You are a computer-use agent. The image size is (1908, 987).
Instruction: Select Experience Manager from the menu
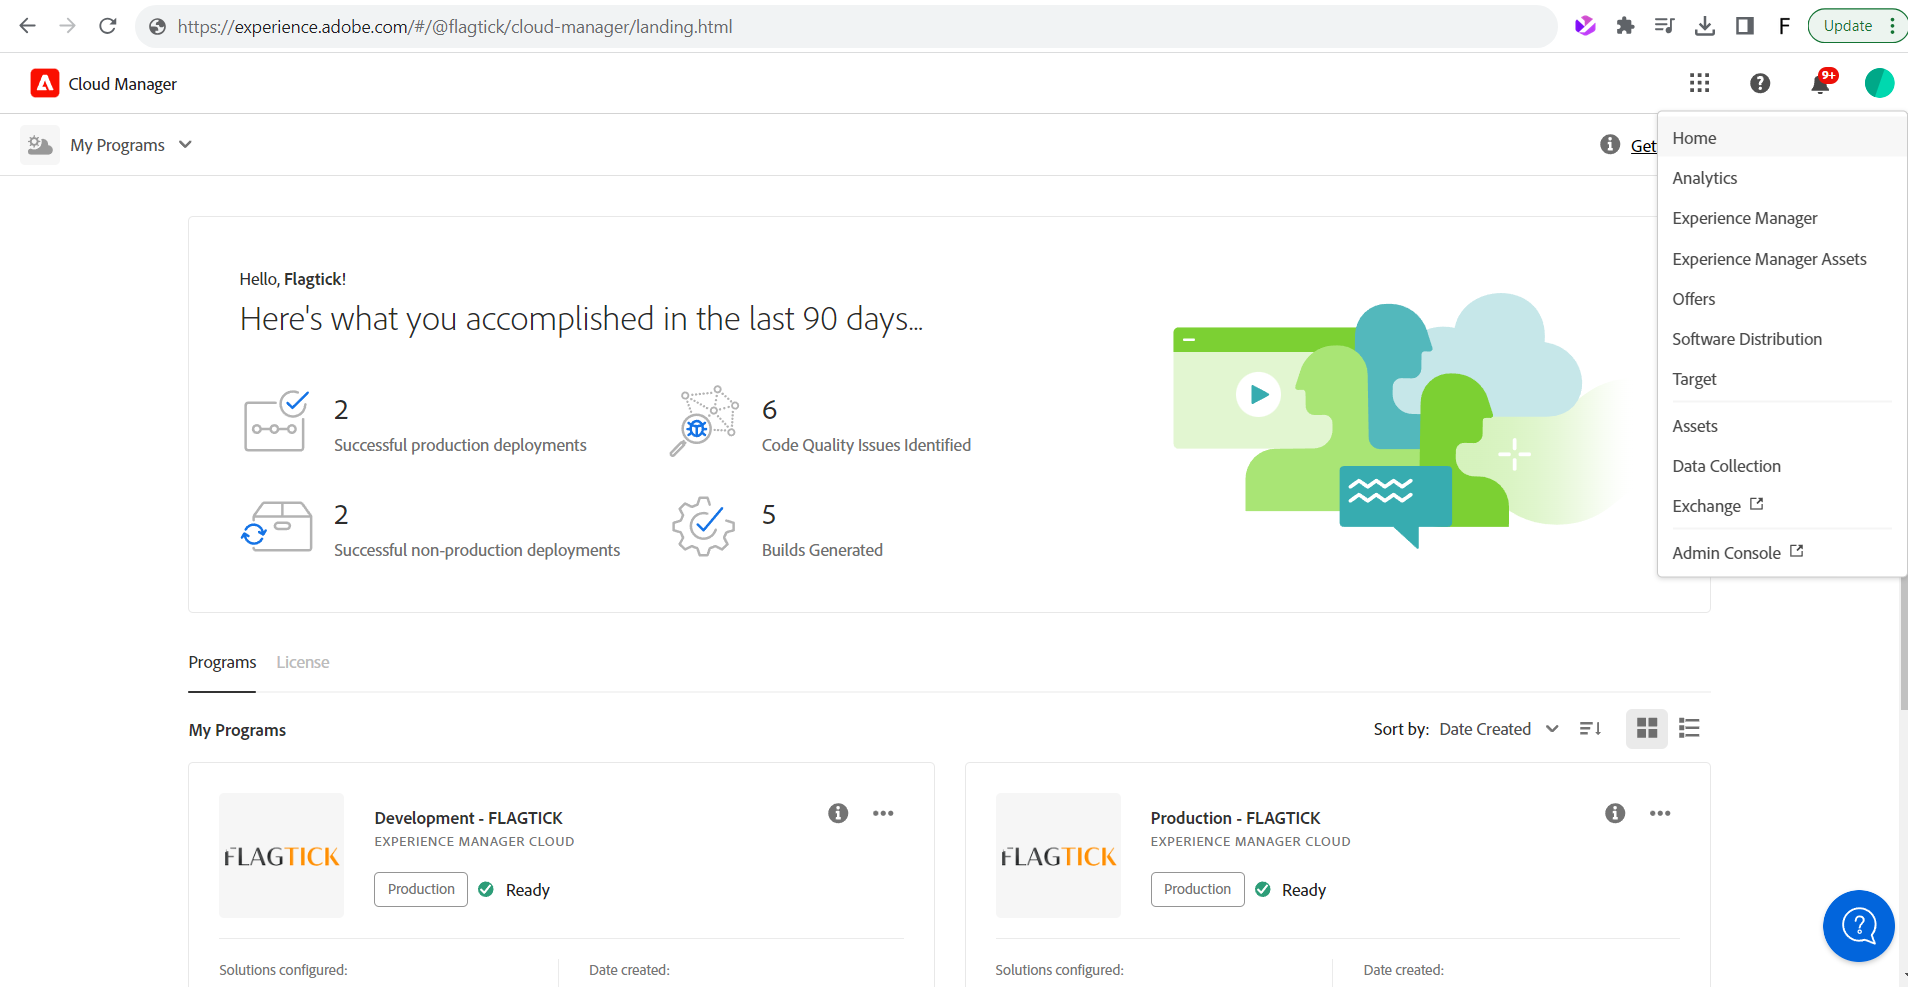point(1744,218)
